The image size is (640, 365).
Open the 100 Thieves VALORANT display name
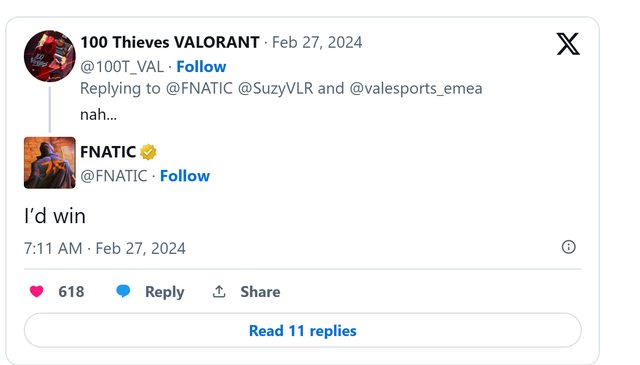pyautogui.click(x=170, y=42)
